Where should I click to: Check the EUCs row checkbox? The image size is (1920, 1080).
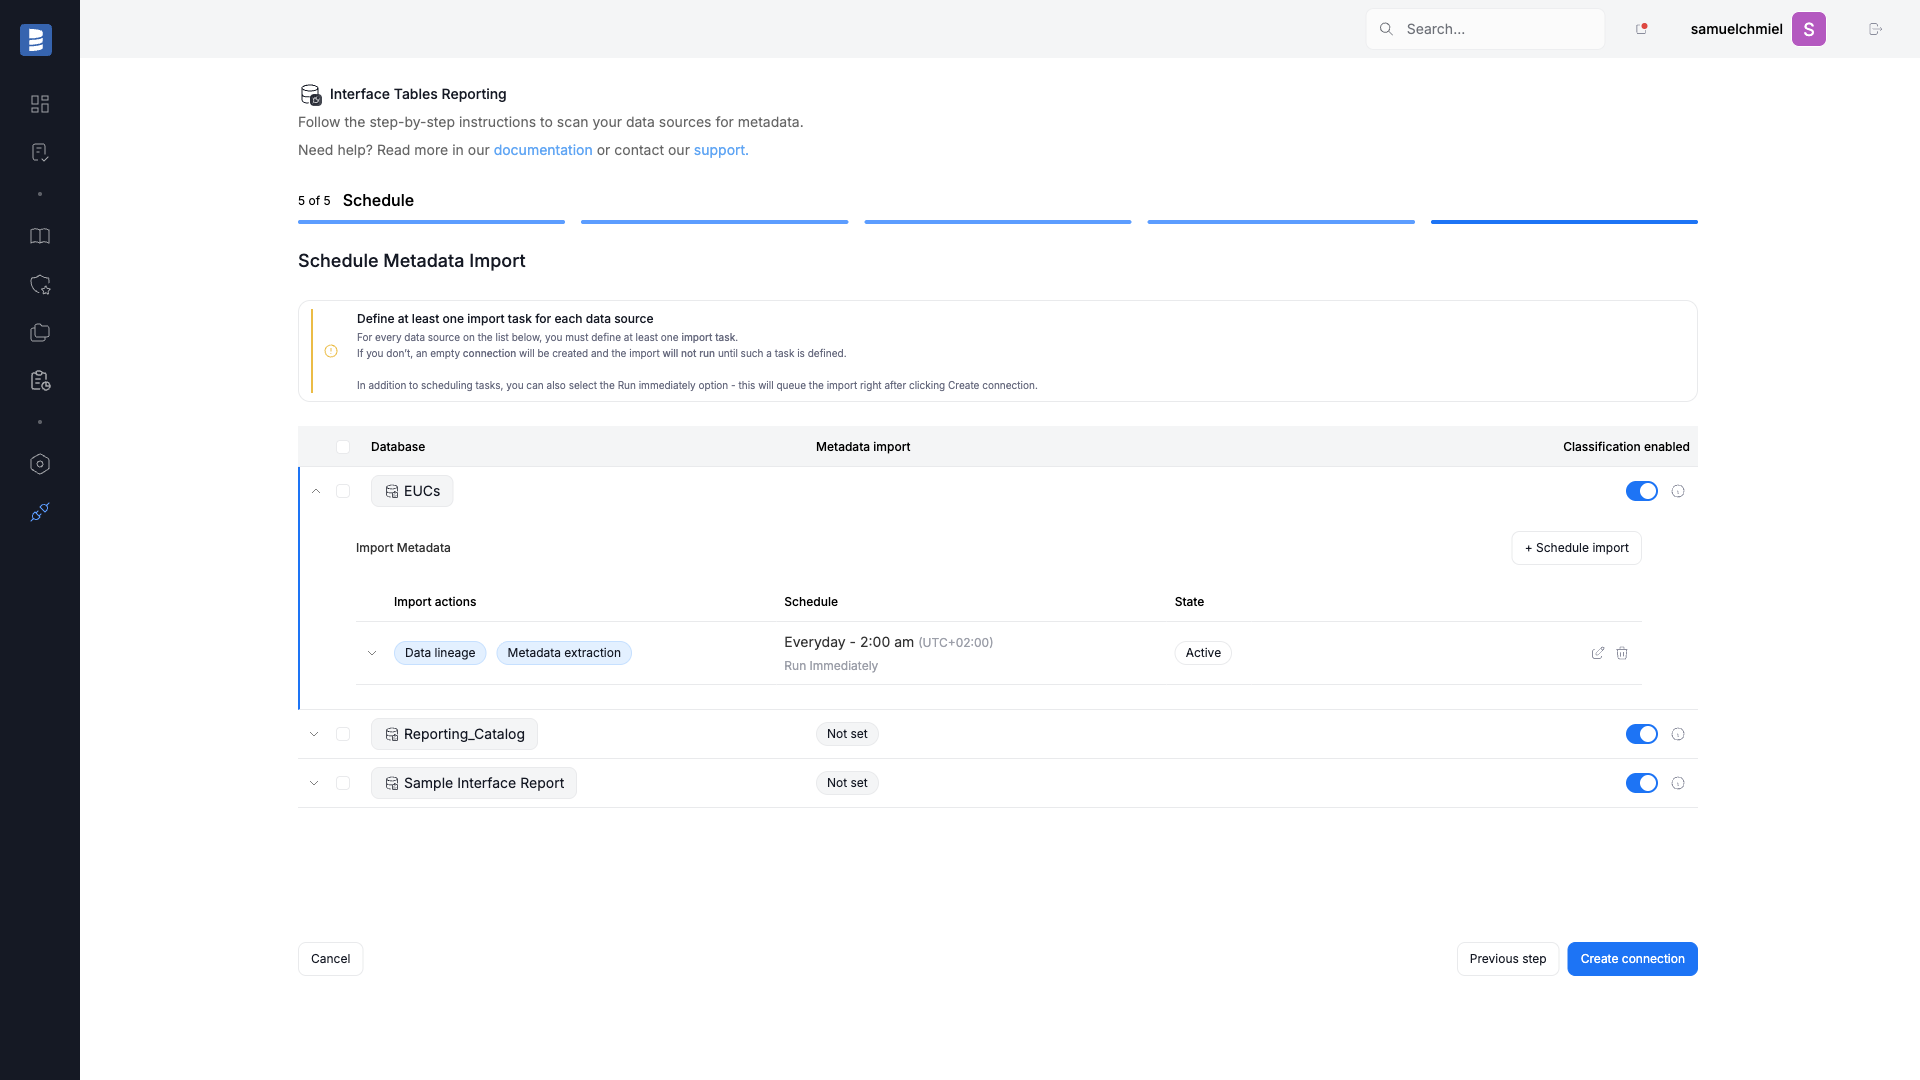pyautogui.click(x=343, y=491)
